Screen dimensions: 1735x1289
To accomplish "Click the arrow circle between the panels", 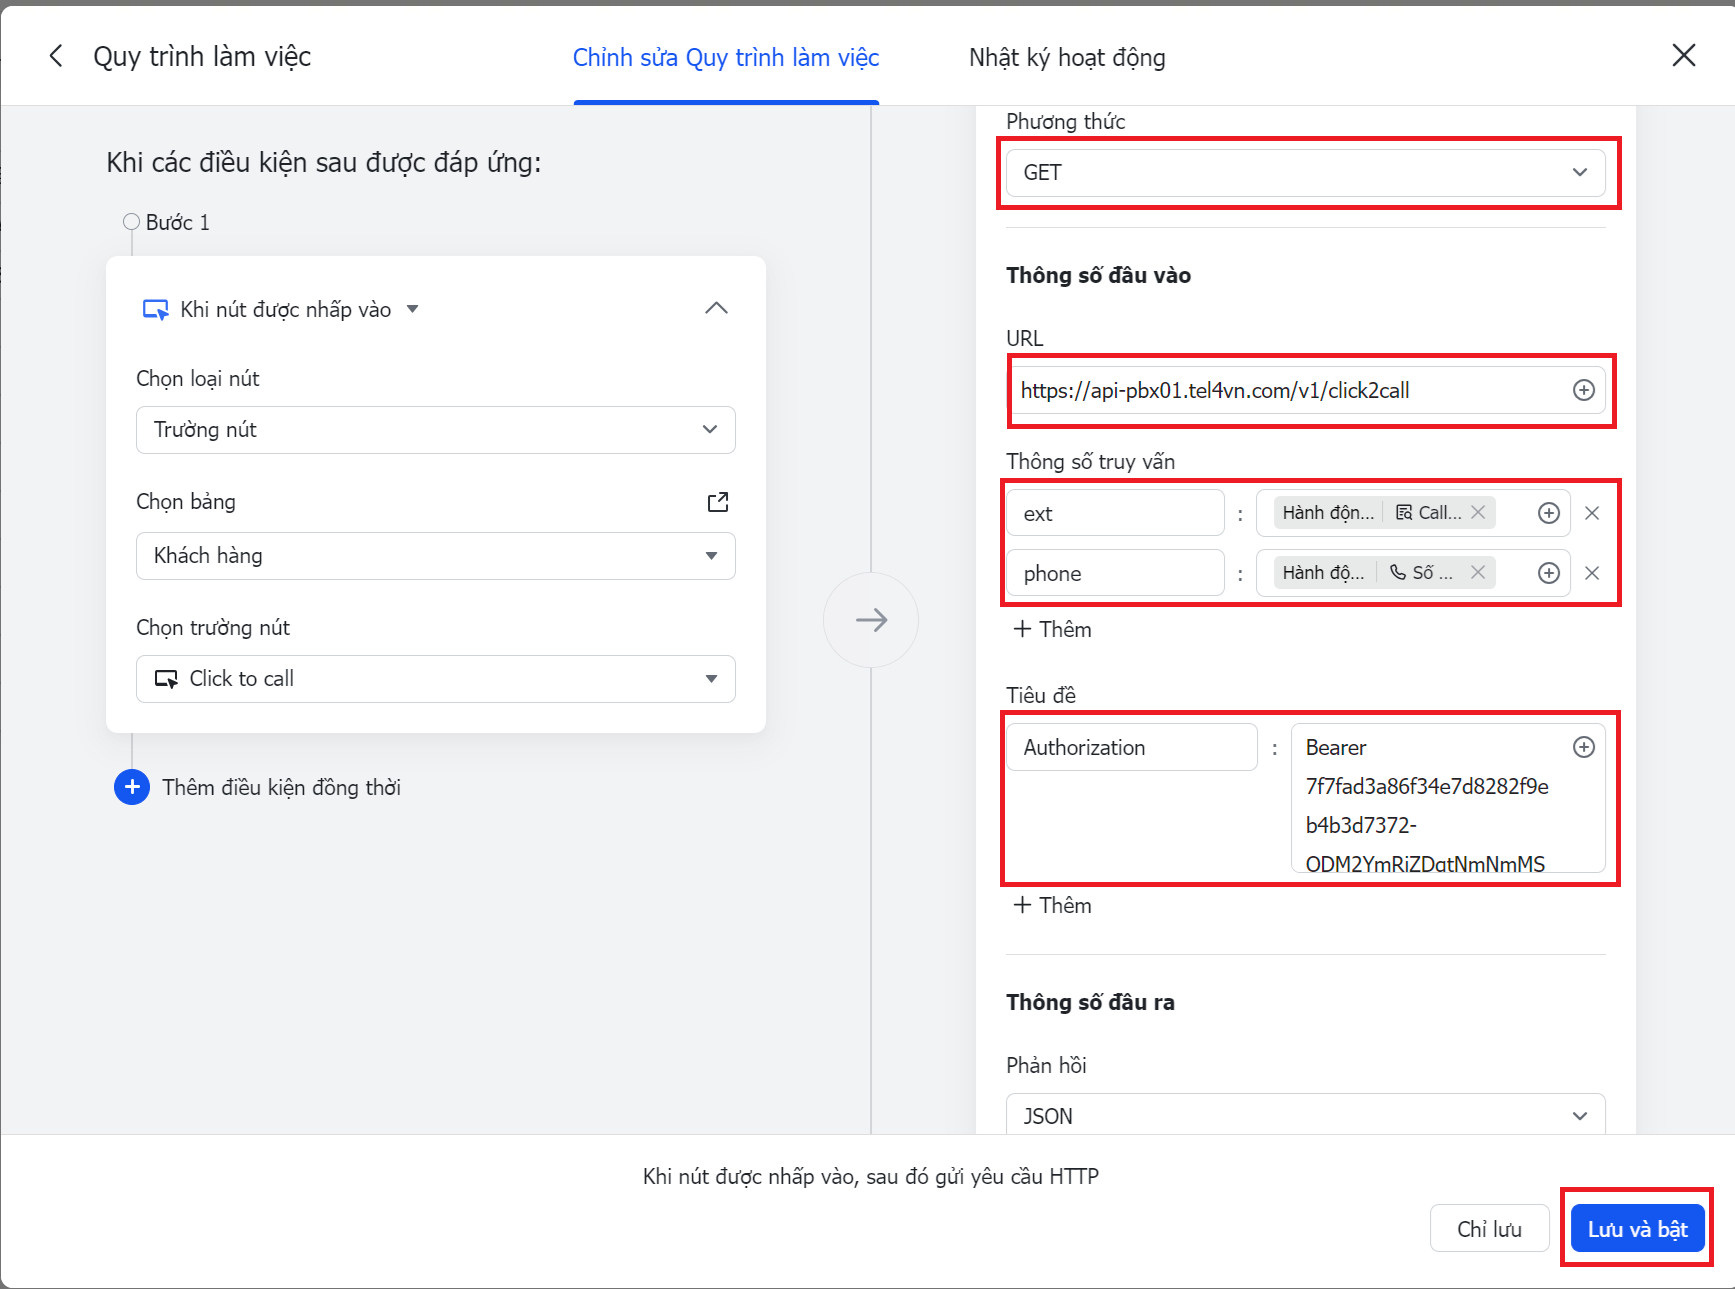I will [x=871, y=620].
